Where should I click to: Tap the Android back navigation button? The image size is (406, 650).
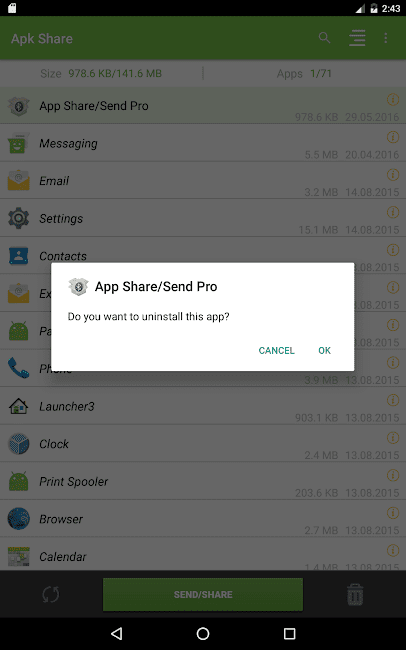117,633
